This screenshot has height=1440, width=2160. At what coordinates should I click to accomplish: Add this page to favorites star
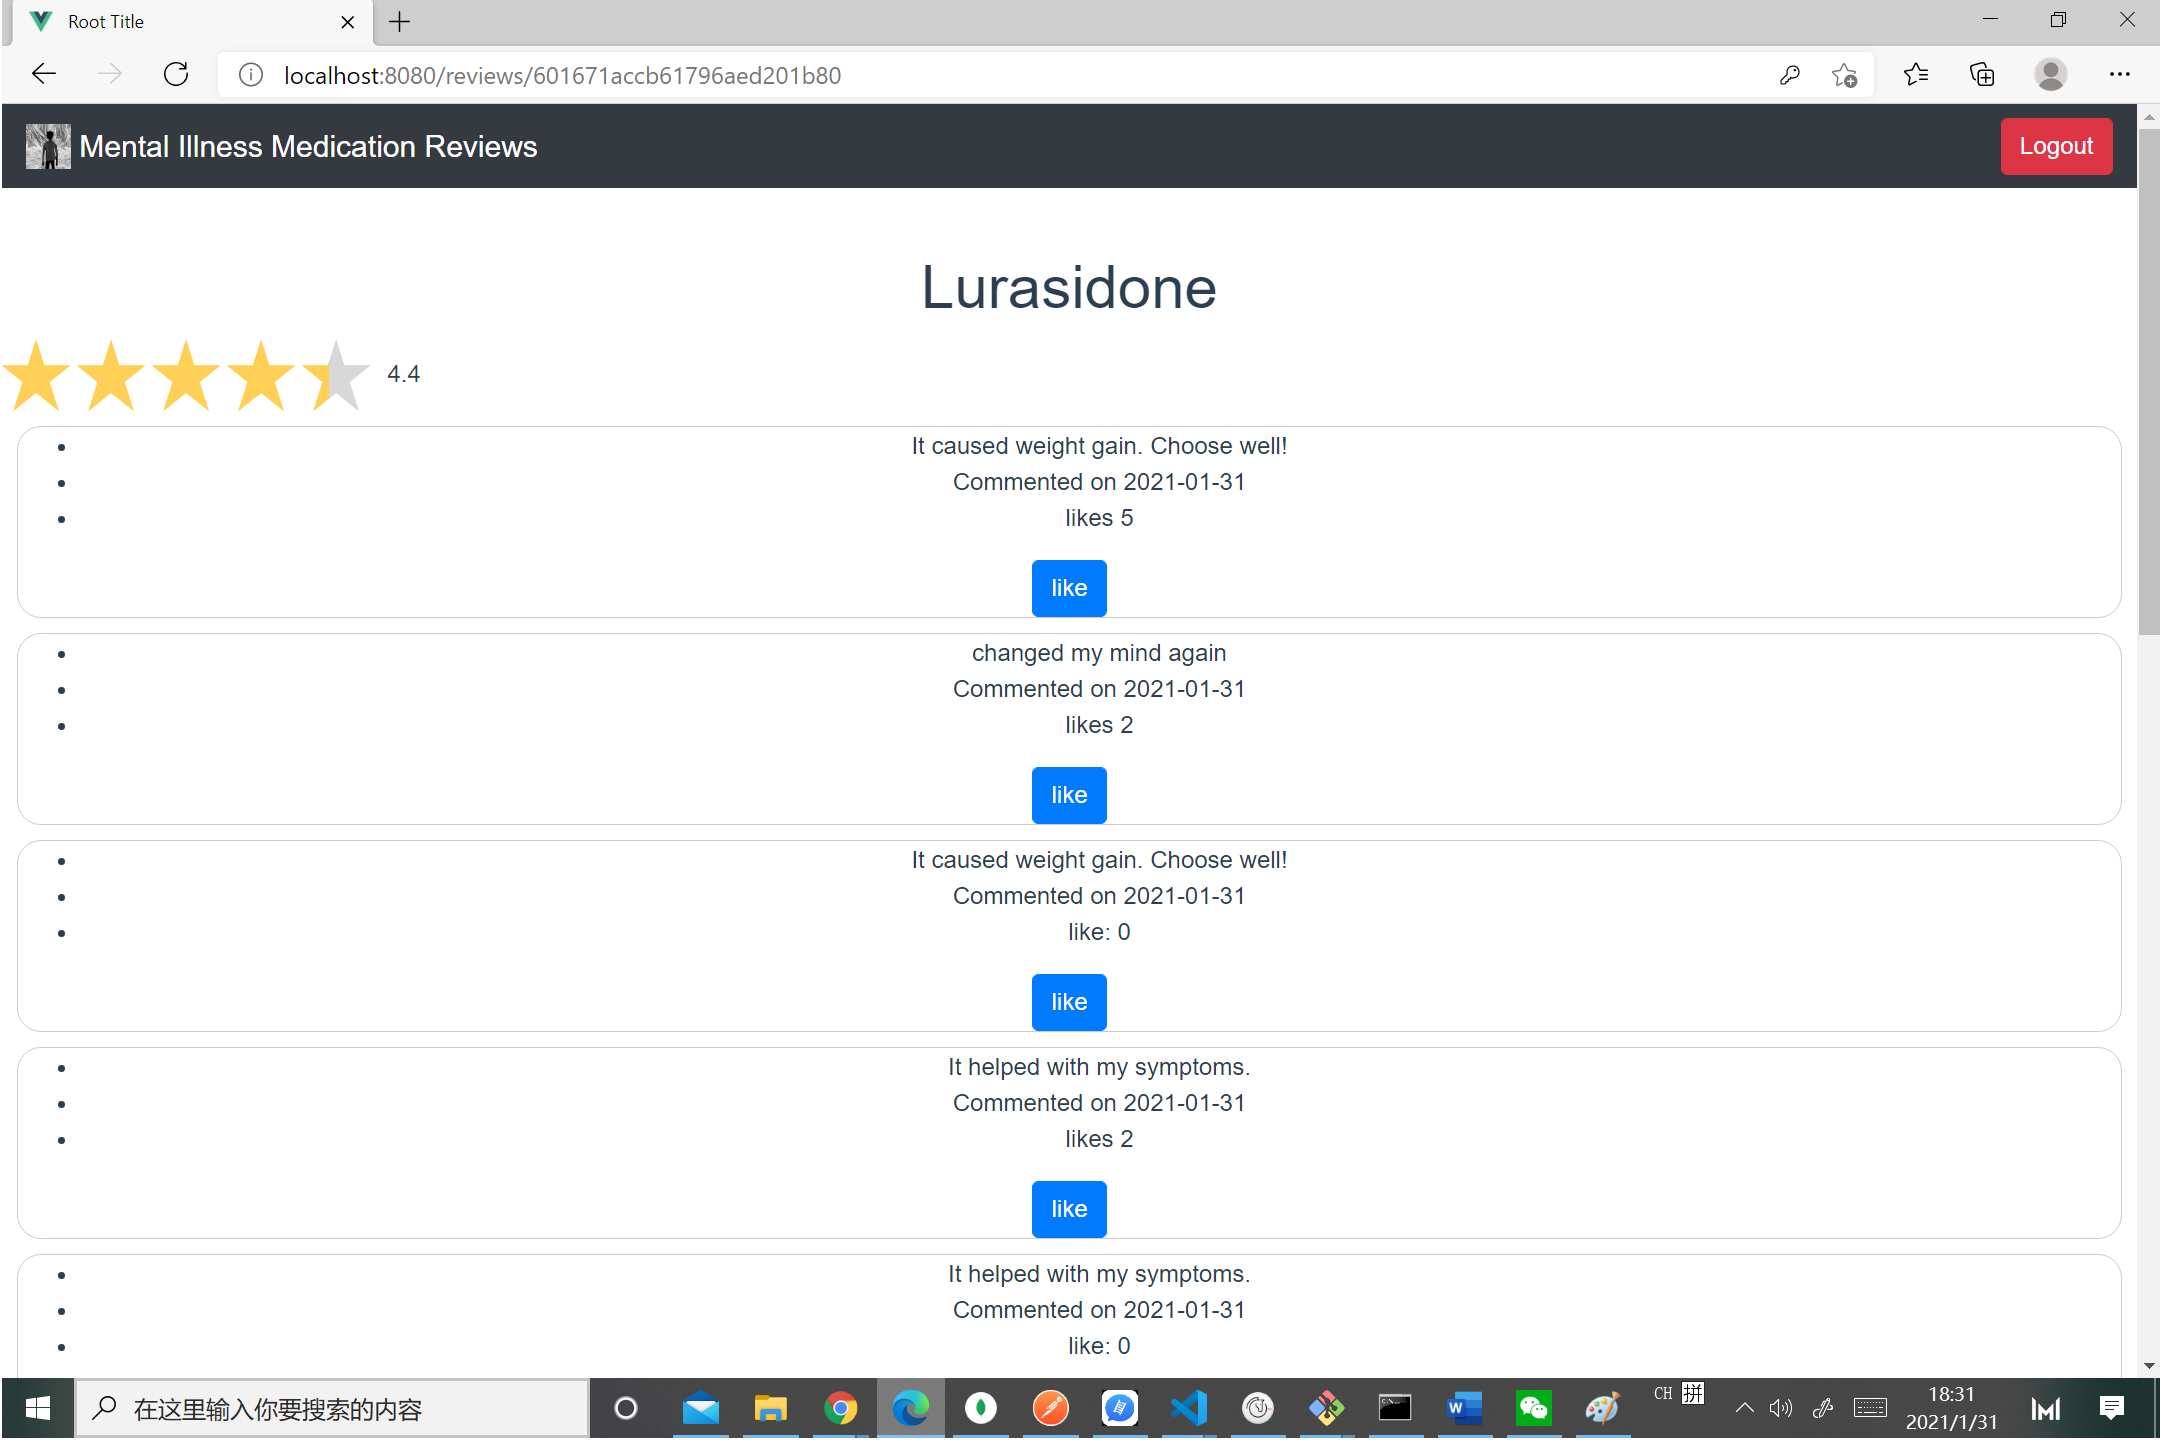click(1844, 75)
